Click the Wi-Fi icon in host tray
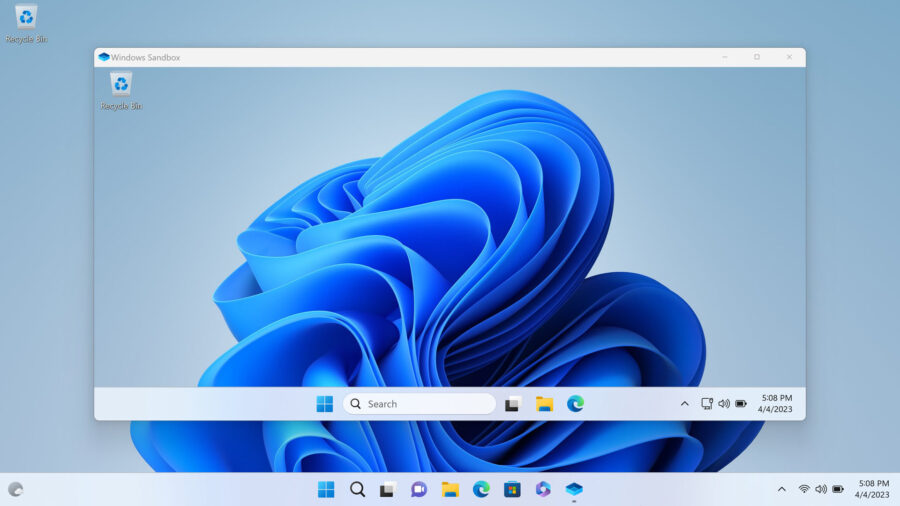The width and height of the screenshot is (900, 506). pyautogui.click(x=804, y=489)
